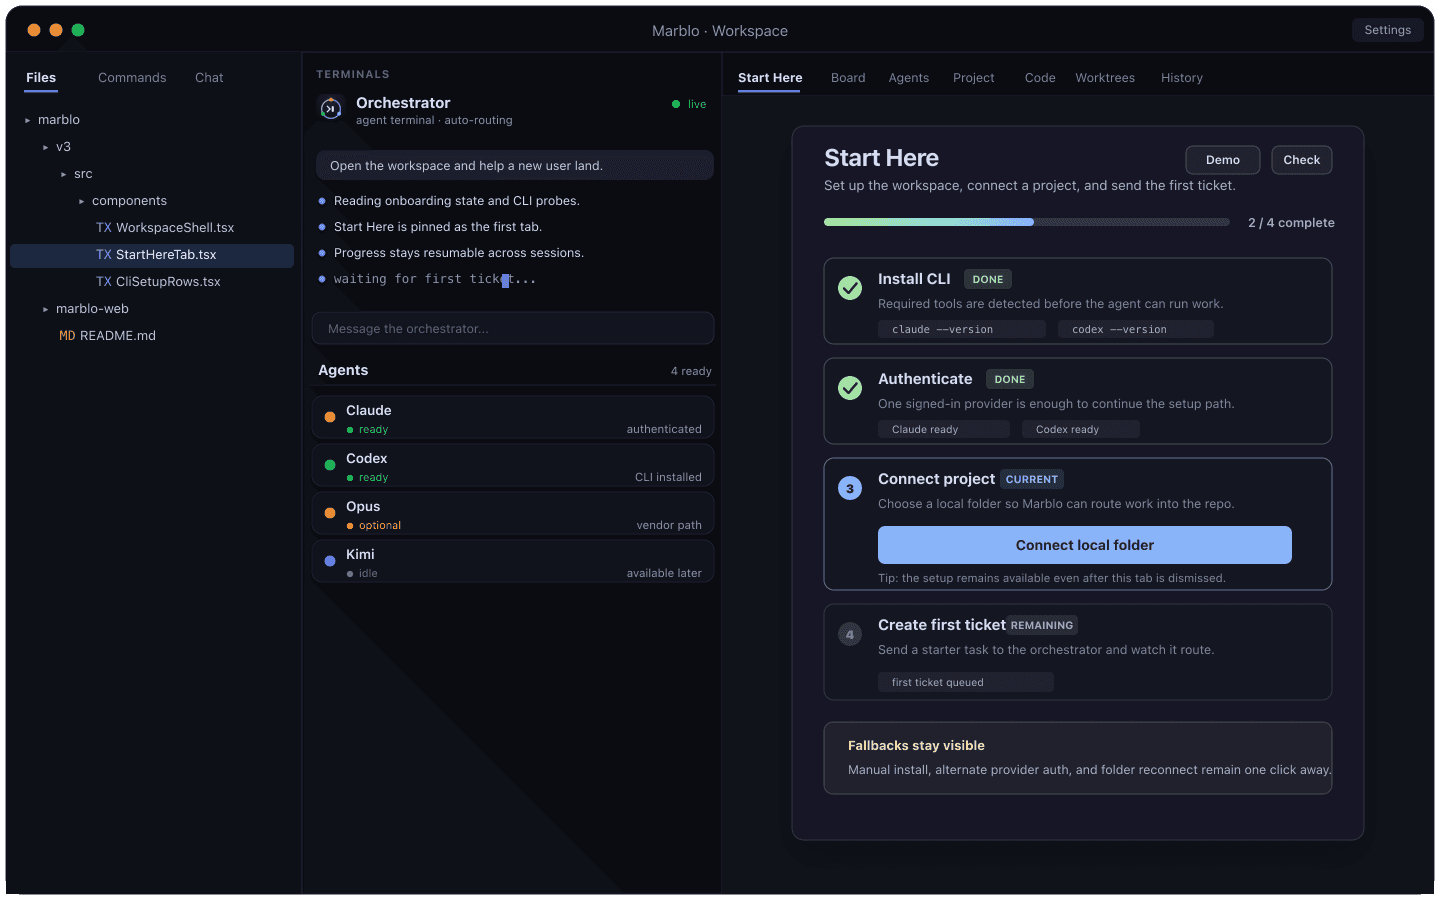Screen dimensions: 1440x900
Task: Click the green checkmark on Install CLI
Action: pyautogui.click(x=850, y=288)
